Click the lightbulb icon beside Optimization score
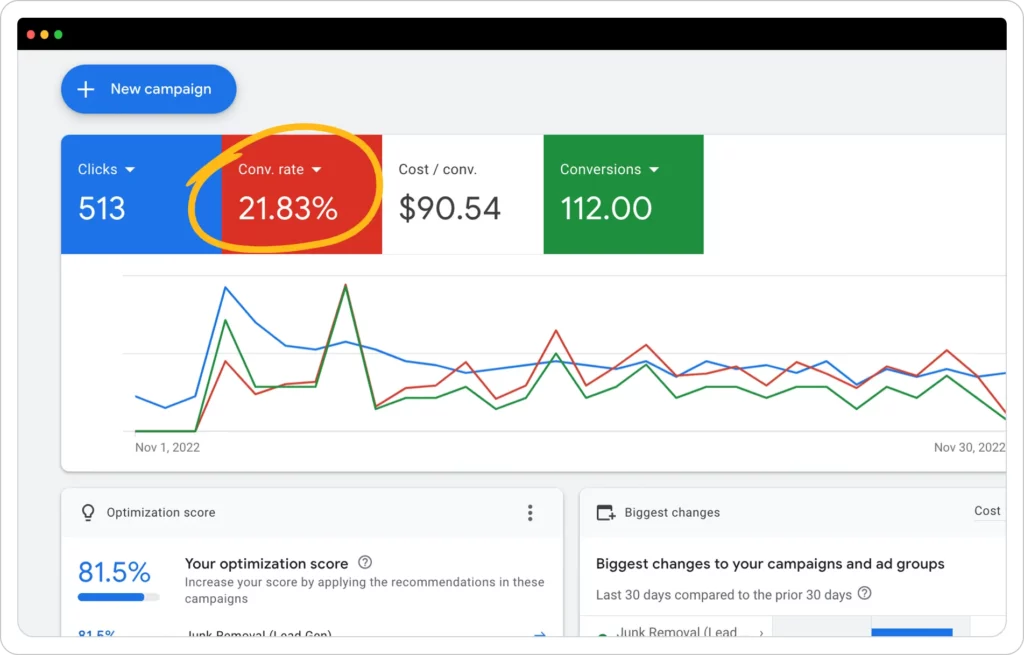The image size is (1024, 655). 88,513
